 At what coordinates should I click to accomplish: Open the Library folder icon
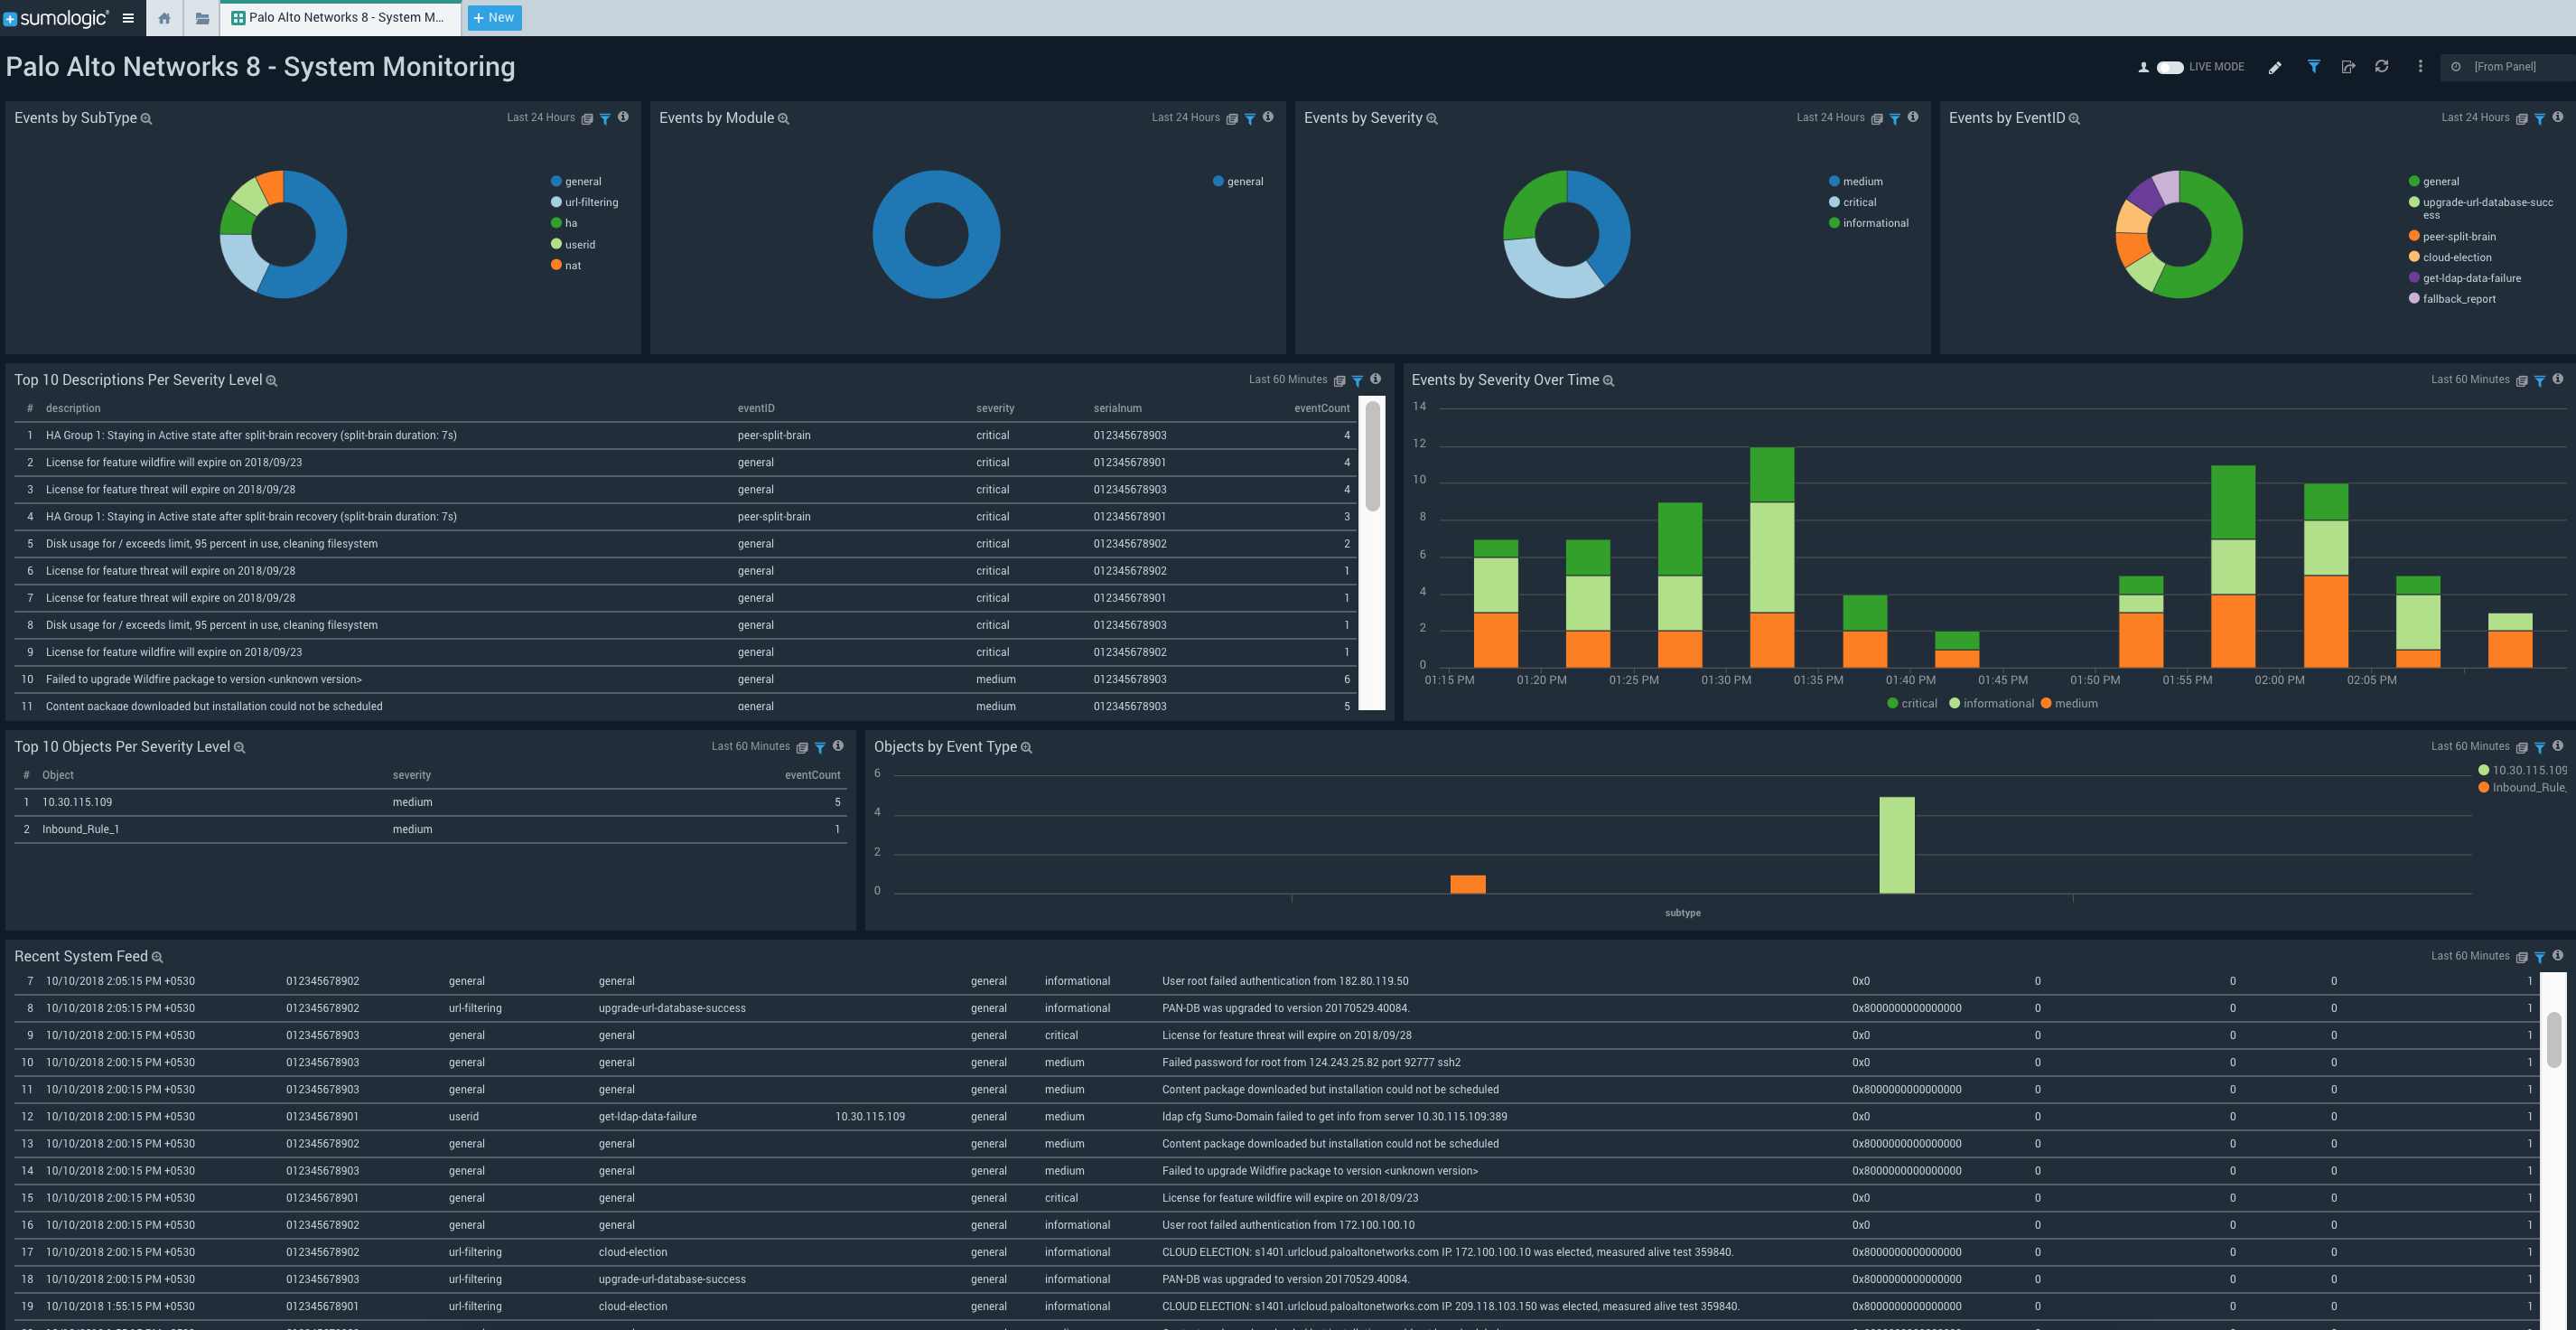pos(202,18)
